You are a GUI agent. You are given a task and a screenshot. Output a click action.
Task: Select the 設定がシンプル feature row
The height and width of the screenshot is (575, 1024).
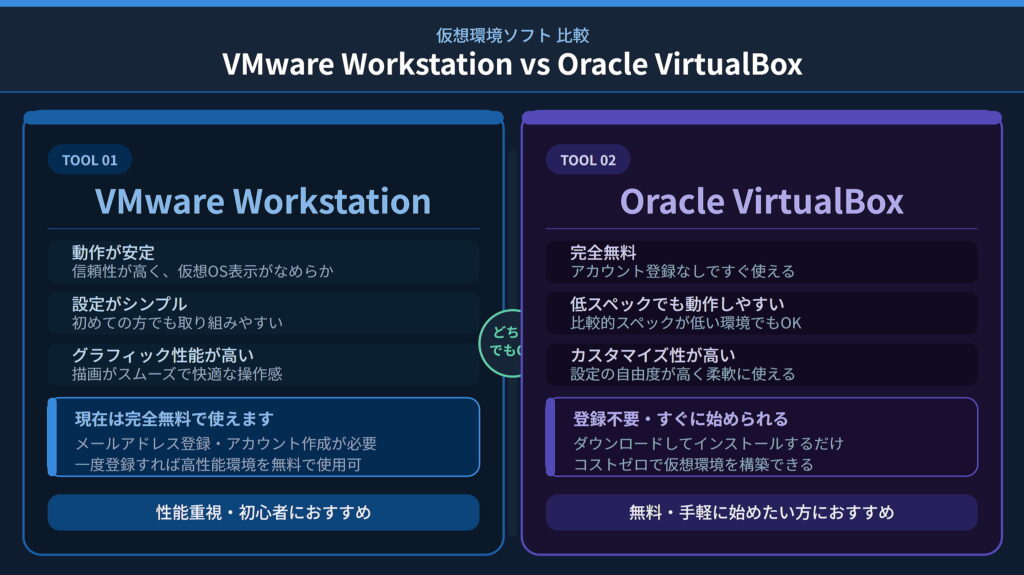pos(263,313)
